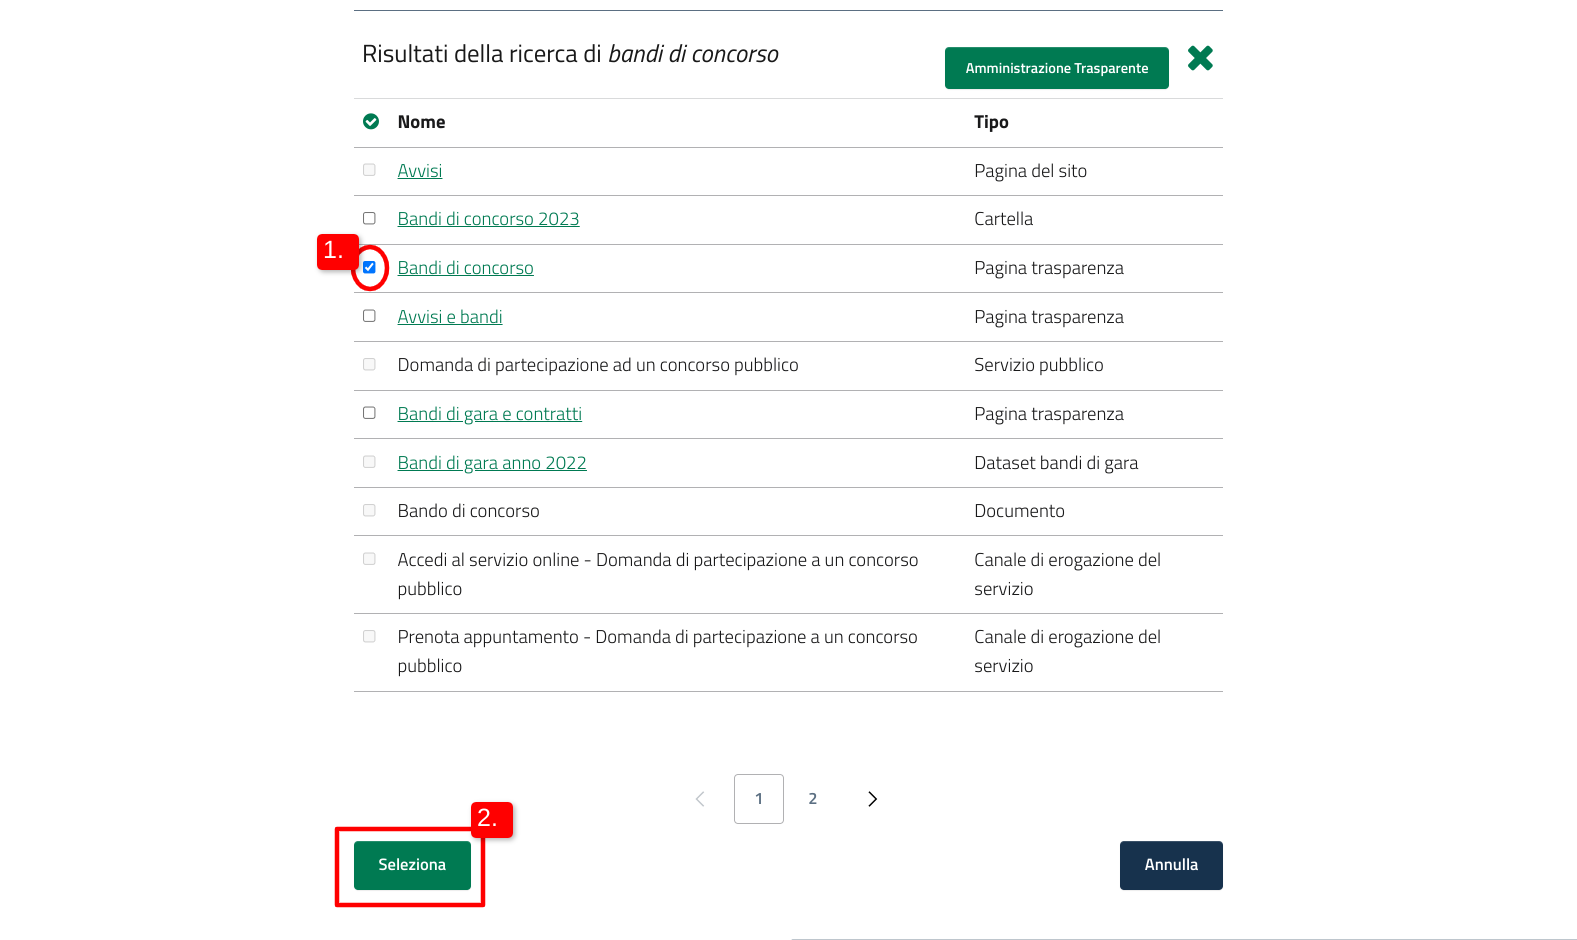Open Bandi di gara e contratti link

pyautogui.click(x=489, y=414)
